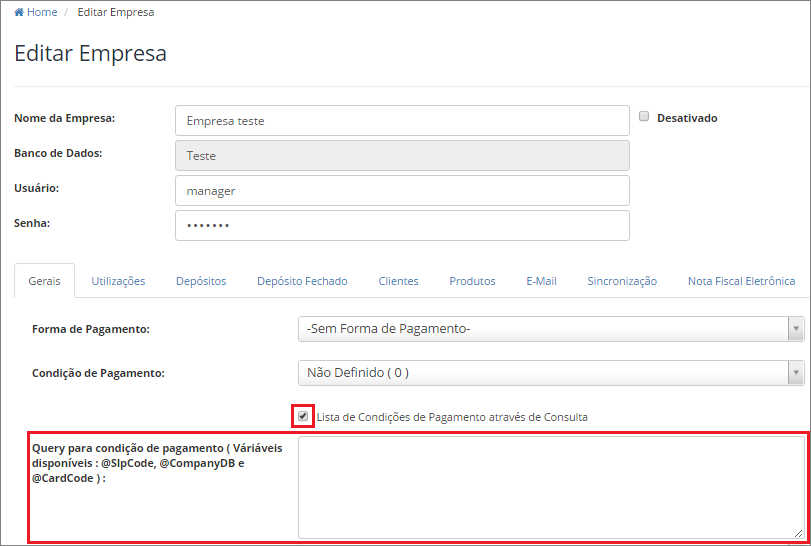Expand the Forma de Pagamento dropdown arrow
This screenshot has height=546, width=811.
point(796,329)
